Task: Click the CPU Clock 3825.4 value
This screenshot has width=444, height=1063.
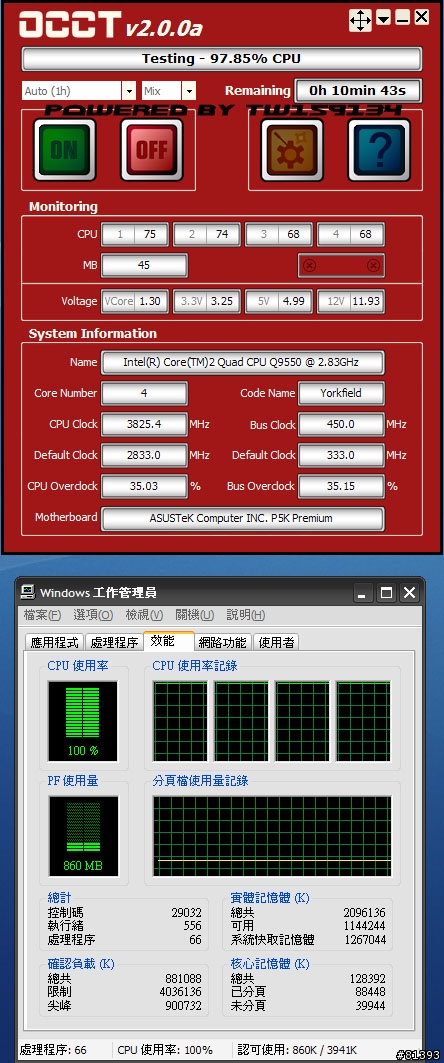Action: click(144, 424)
